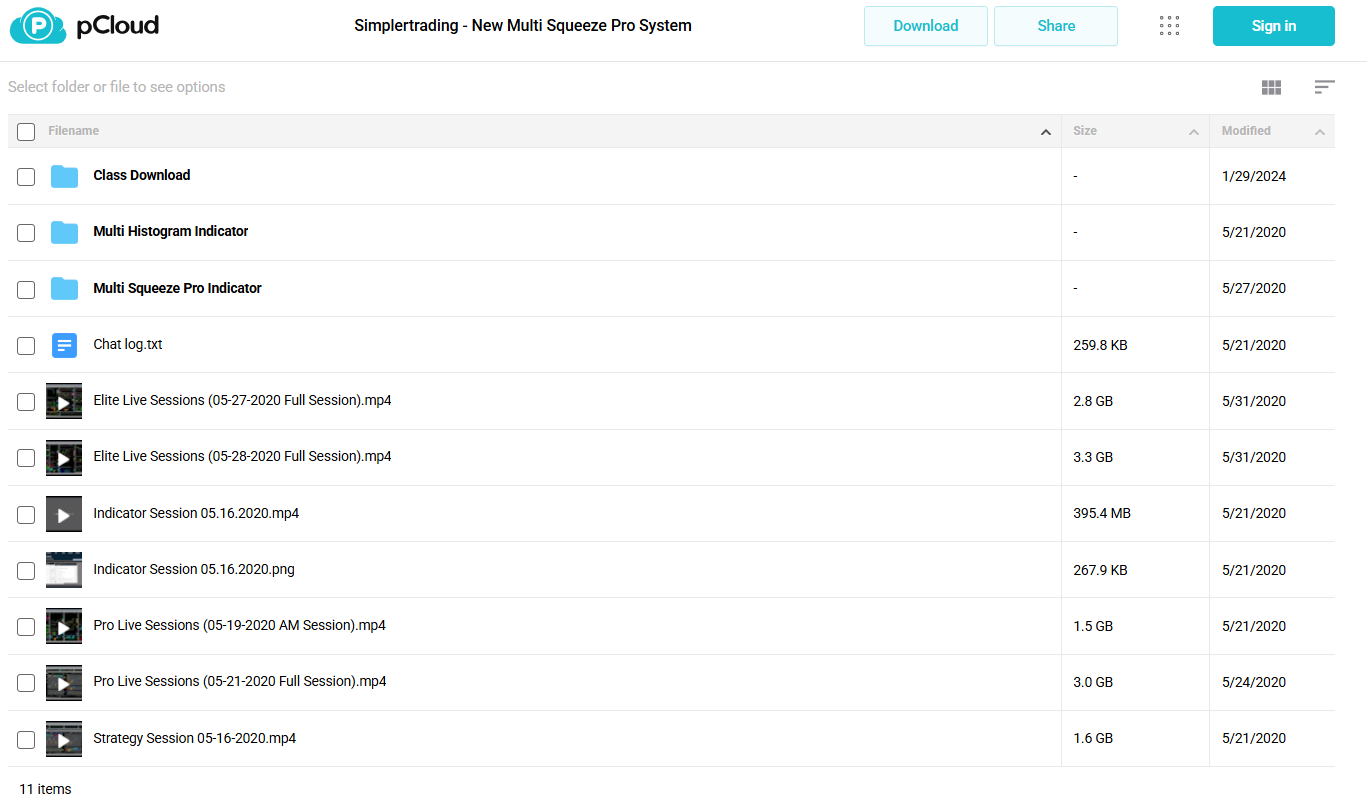
Task: Click the 267.9 KB size value
Action: pos(1100,570)
